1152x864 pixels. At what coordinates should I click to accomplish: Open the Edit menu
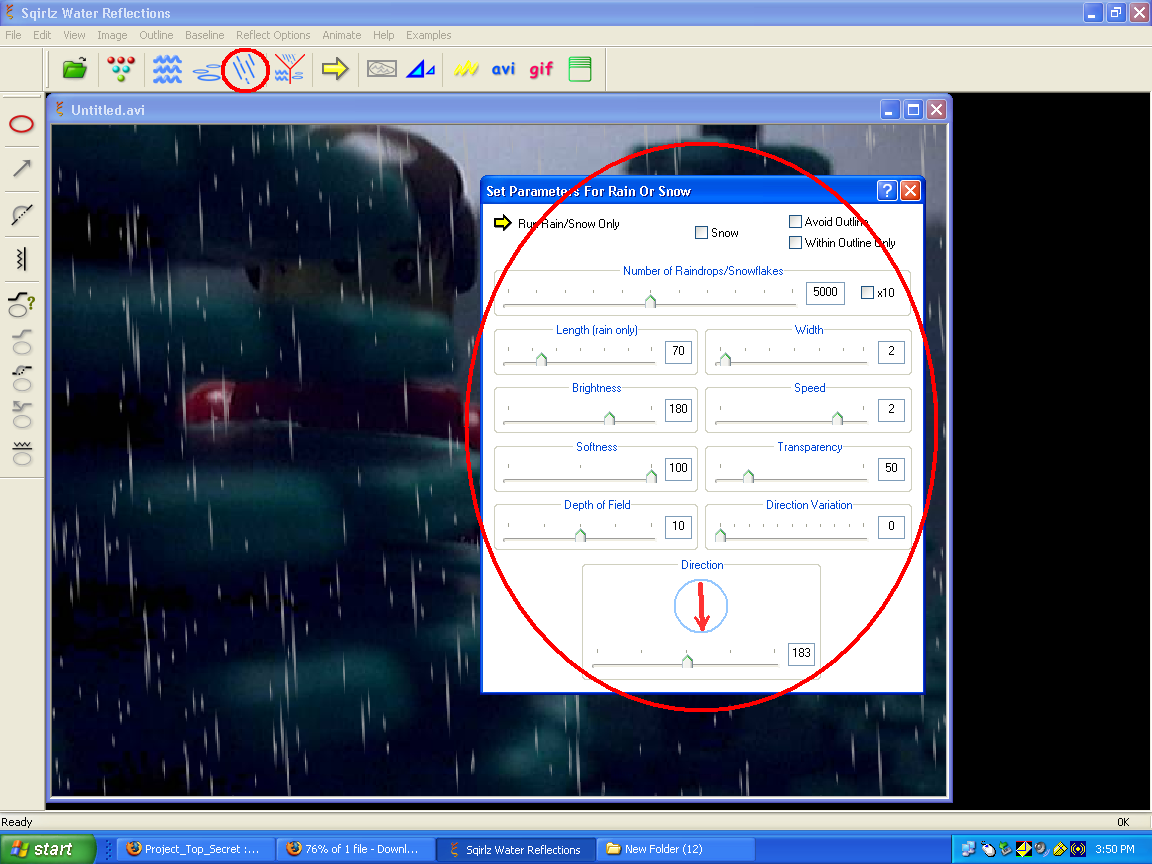tap(42, 35)
